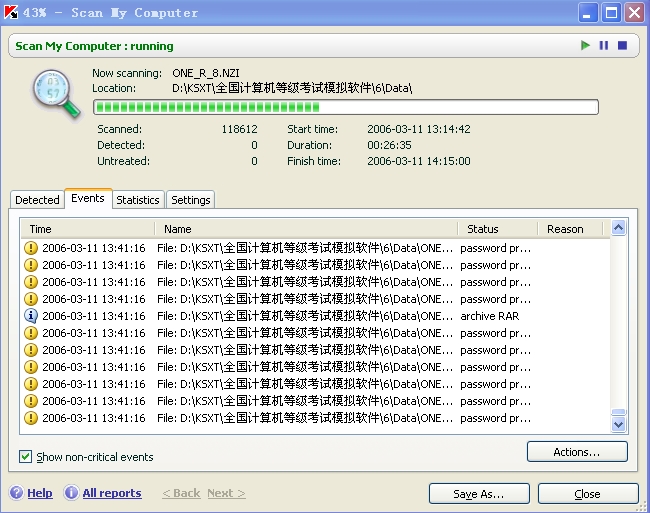Sort events by Status column header
The width and height of the screenshot is (650, 513).
498,229
